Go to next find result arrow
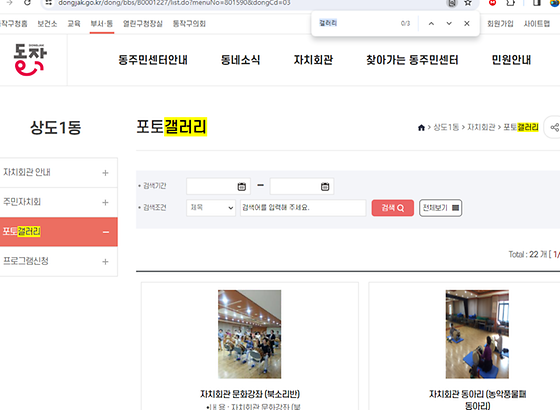Screen dimensions: 560x410 coord(449,24)
